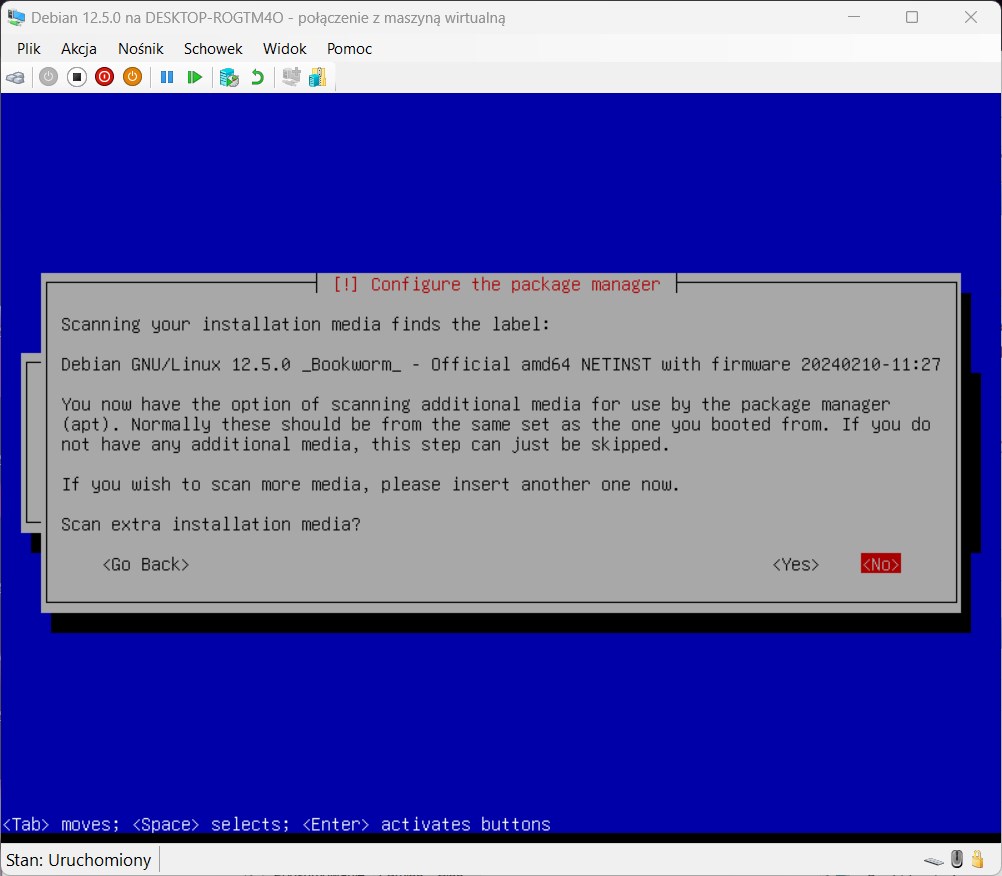This screenshot has height=876, width=1002.
Task: Pause the virtual machine
Action: pos(167,77)
